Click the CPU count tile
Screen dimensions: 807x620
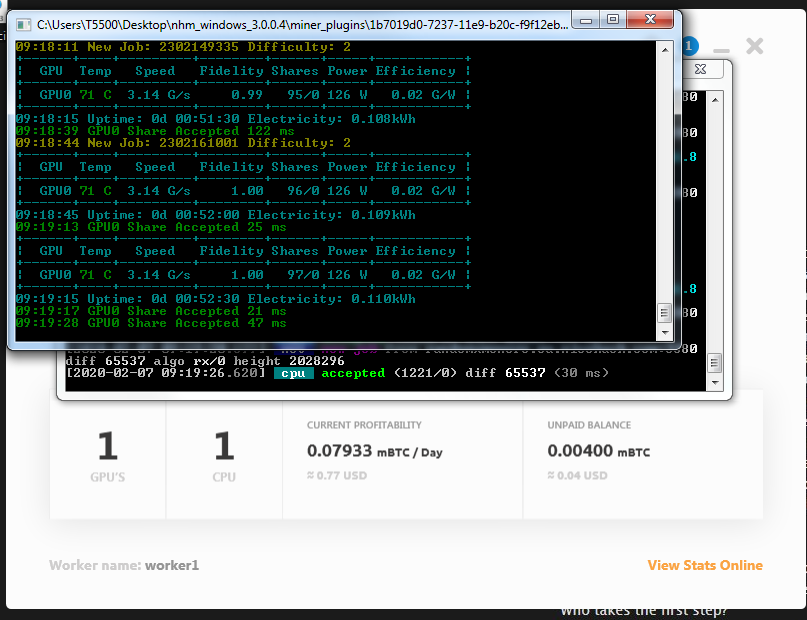(224, 455)
